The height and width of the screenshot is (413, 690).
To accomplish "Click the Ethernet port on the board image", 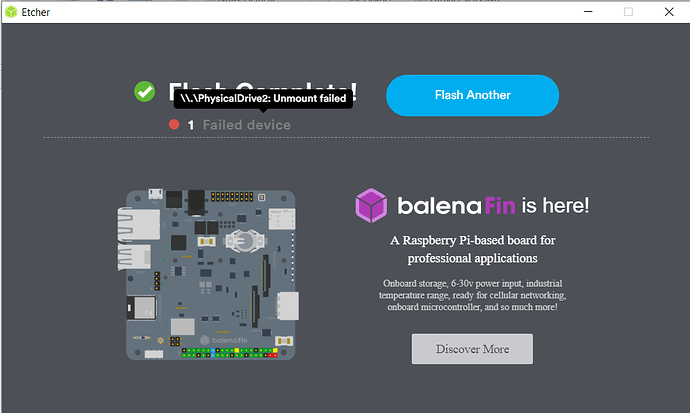I will tap(139, 224).
